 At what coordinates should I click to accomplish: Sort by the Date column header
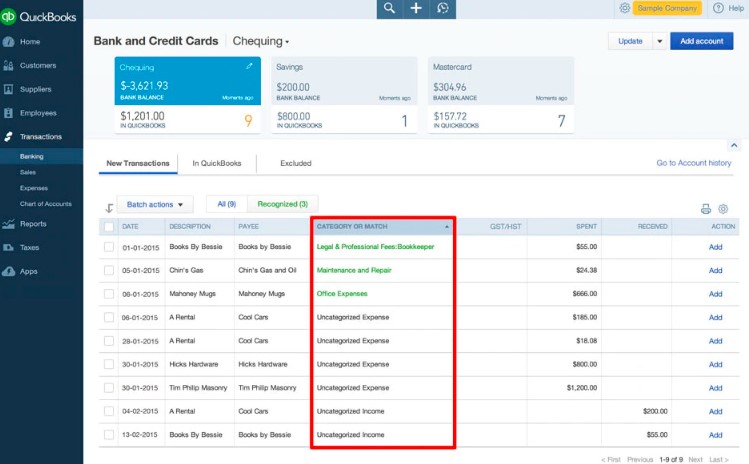tap(130, 227)
